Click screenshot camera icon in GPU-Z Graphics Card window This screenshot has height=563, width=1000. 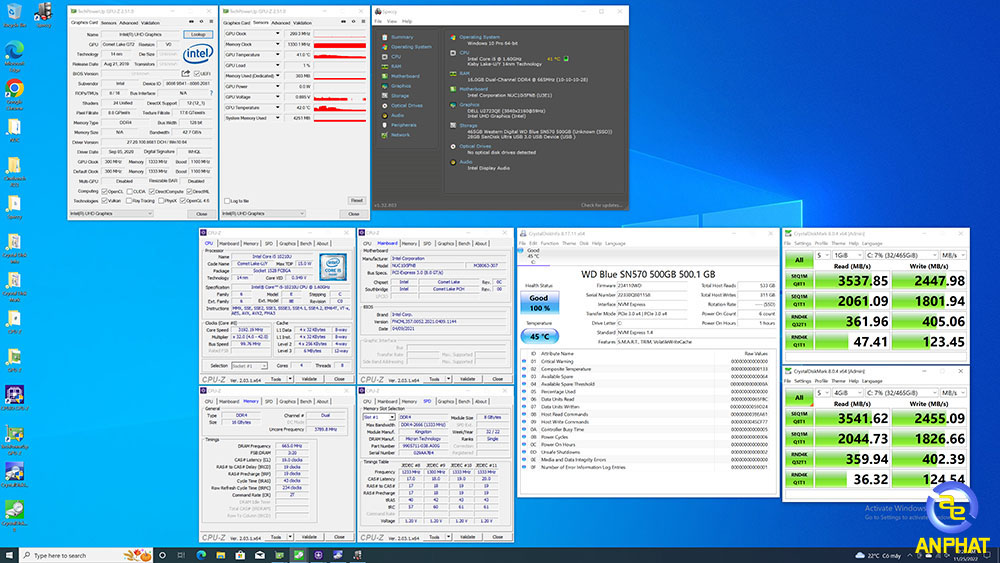pos(191,22)
